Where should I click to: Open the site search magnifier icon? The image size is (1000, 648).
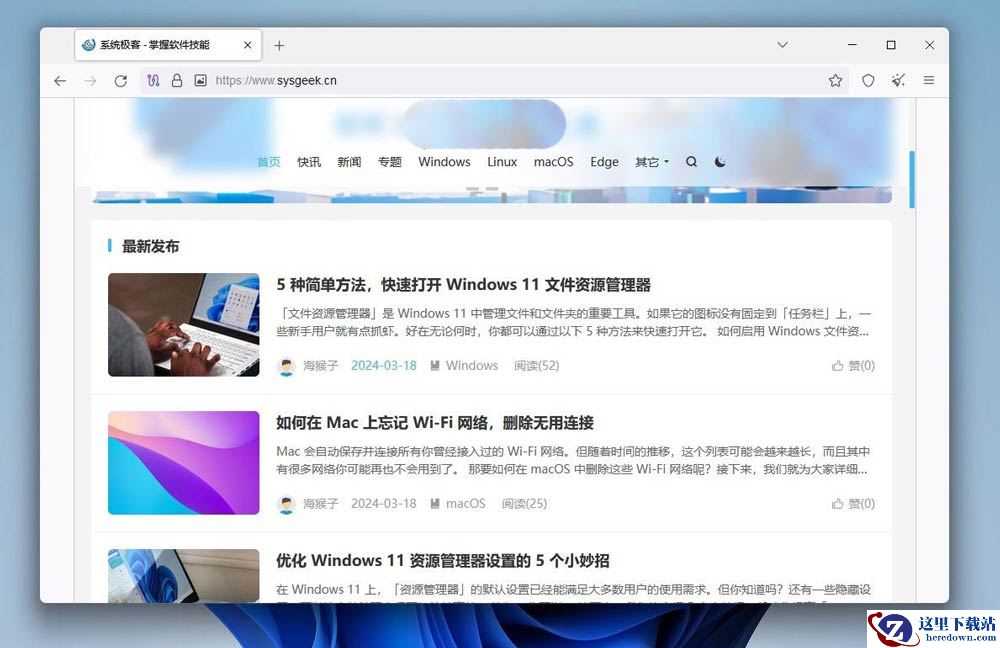[x=691, y=162]
